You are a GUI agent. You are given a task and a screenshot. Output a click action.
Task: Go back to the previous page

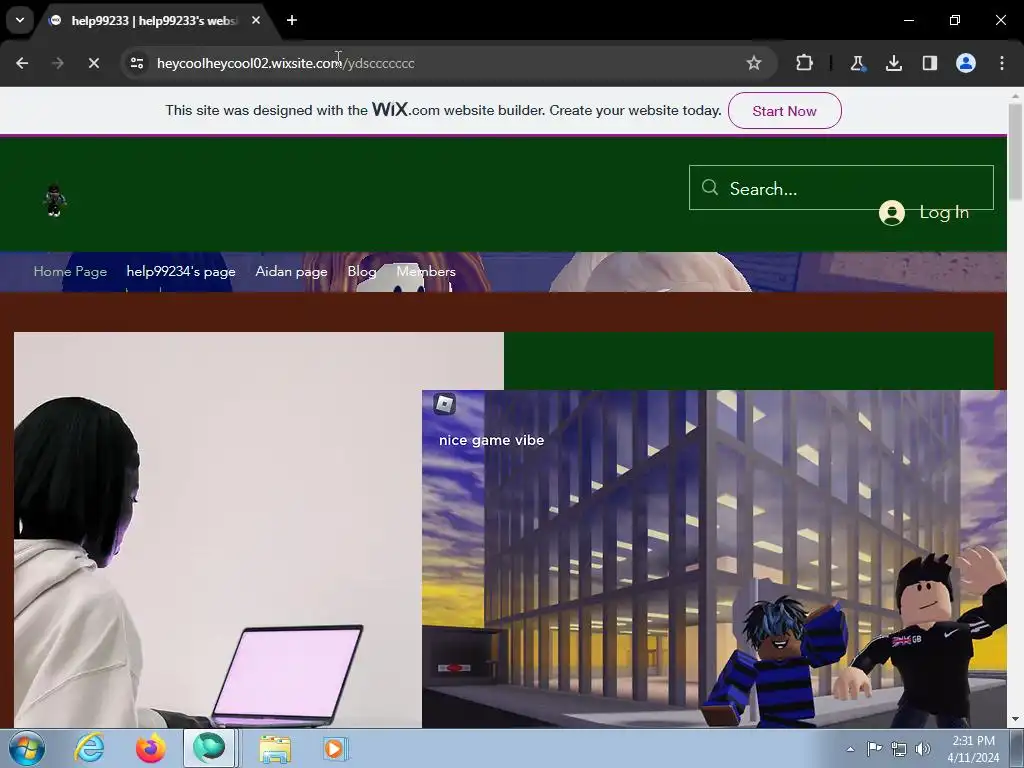[22, 63]
